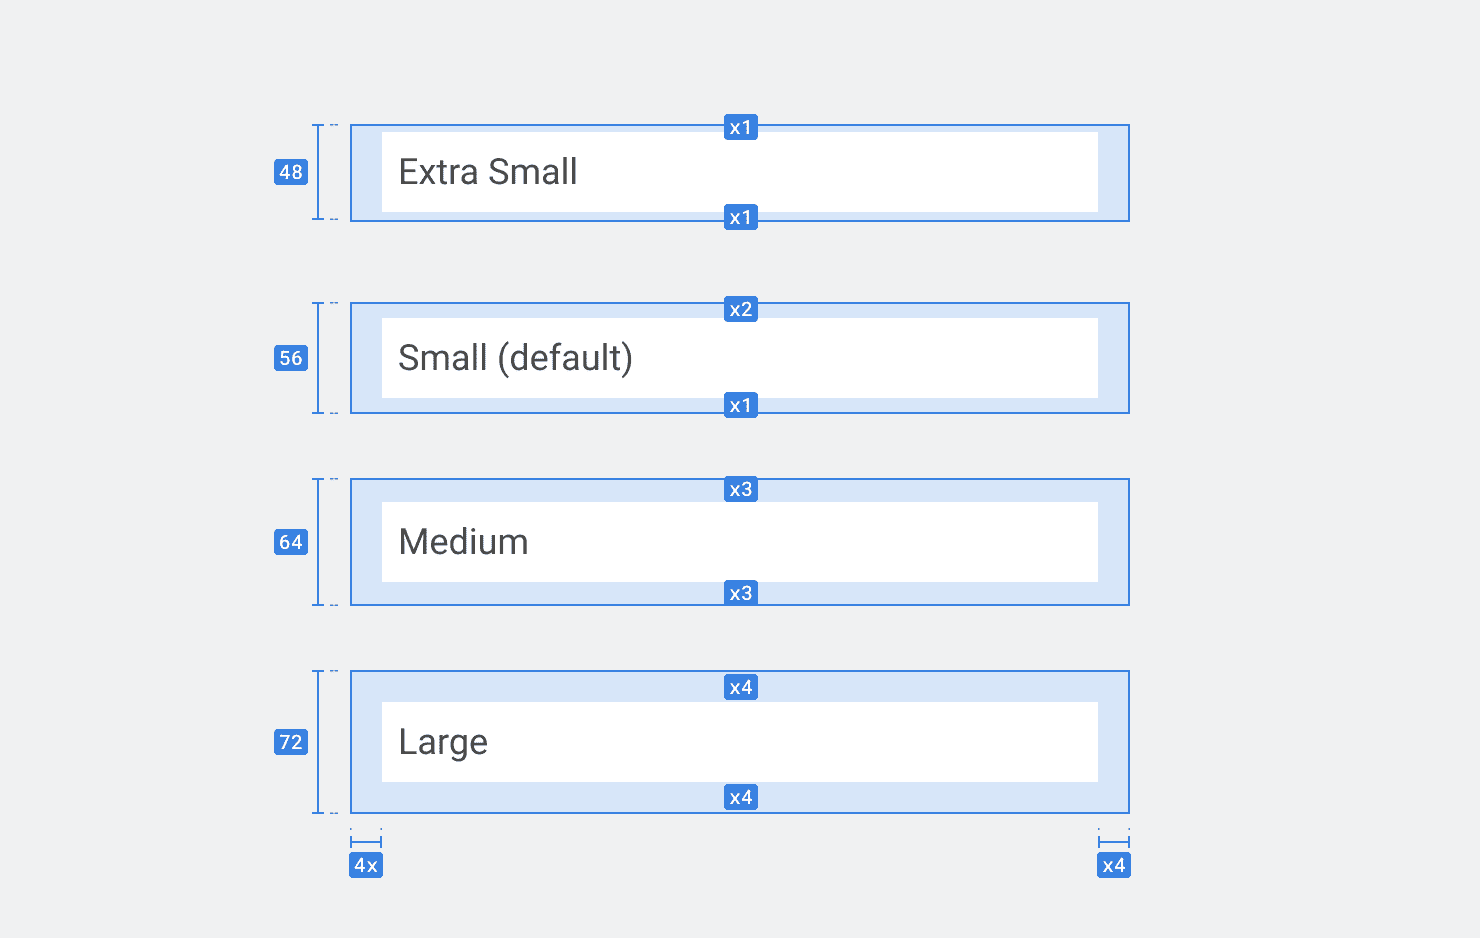Click x4 badge on Large field's bottom edge
The width and height of the screenshot is (1480, 938).
[741, 798]
